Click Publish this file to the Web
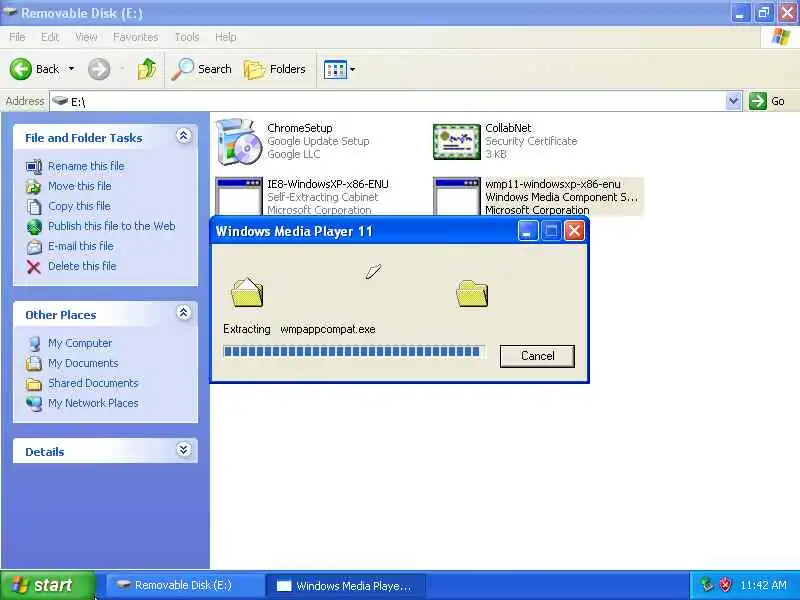 [x=112, y=226]
